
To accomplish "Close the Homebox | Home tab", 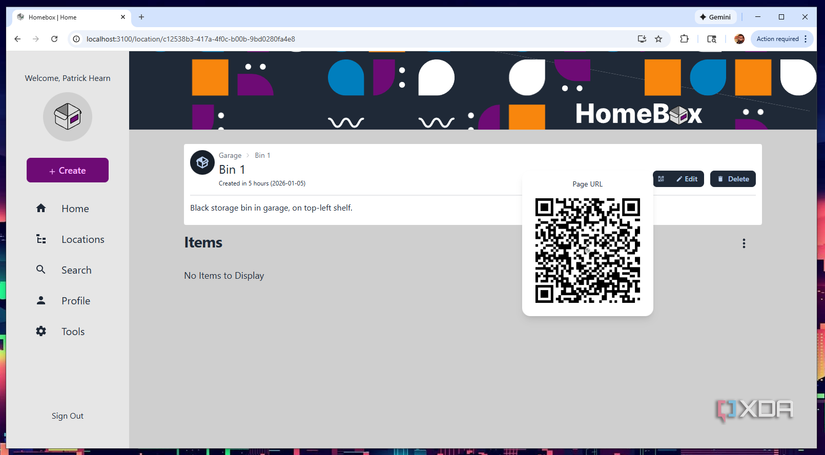I will tap(123, 17).
